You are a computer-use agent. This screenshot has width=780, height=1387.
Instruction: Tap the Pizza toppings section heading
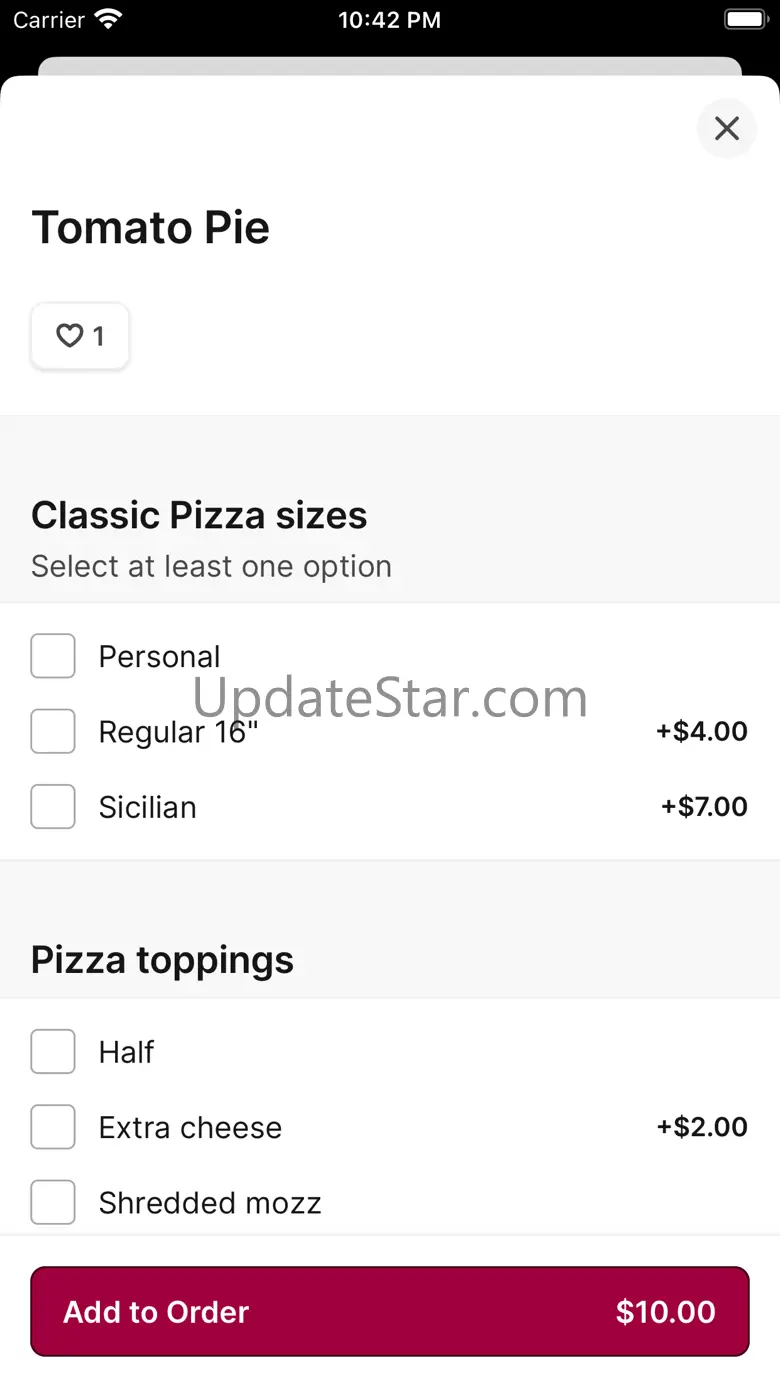coord(162,960)
